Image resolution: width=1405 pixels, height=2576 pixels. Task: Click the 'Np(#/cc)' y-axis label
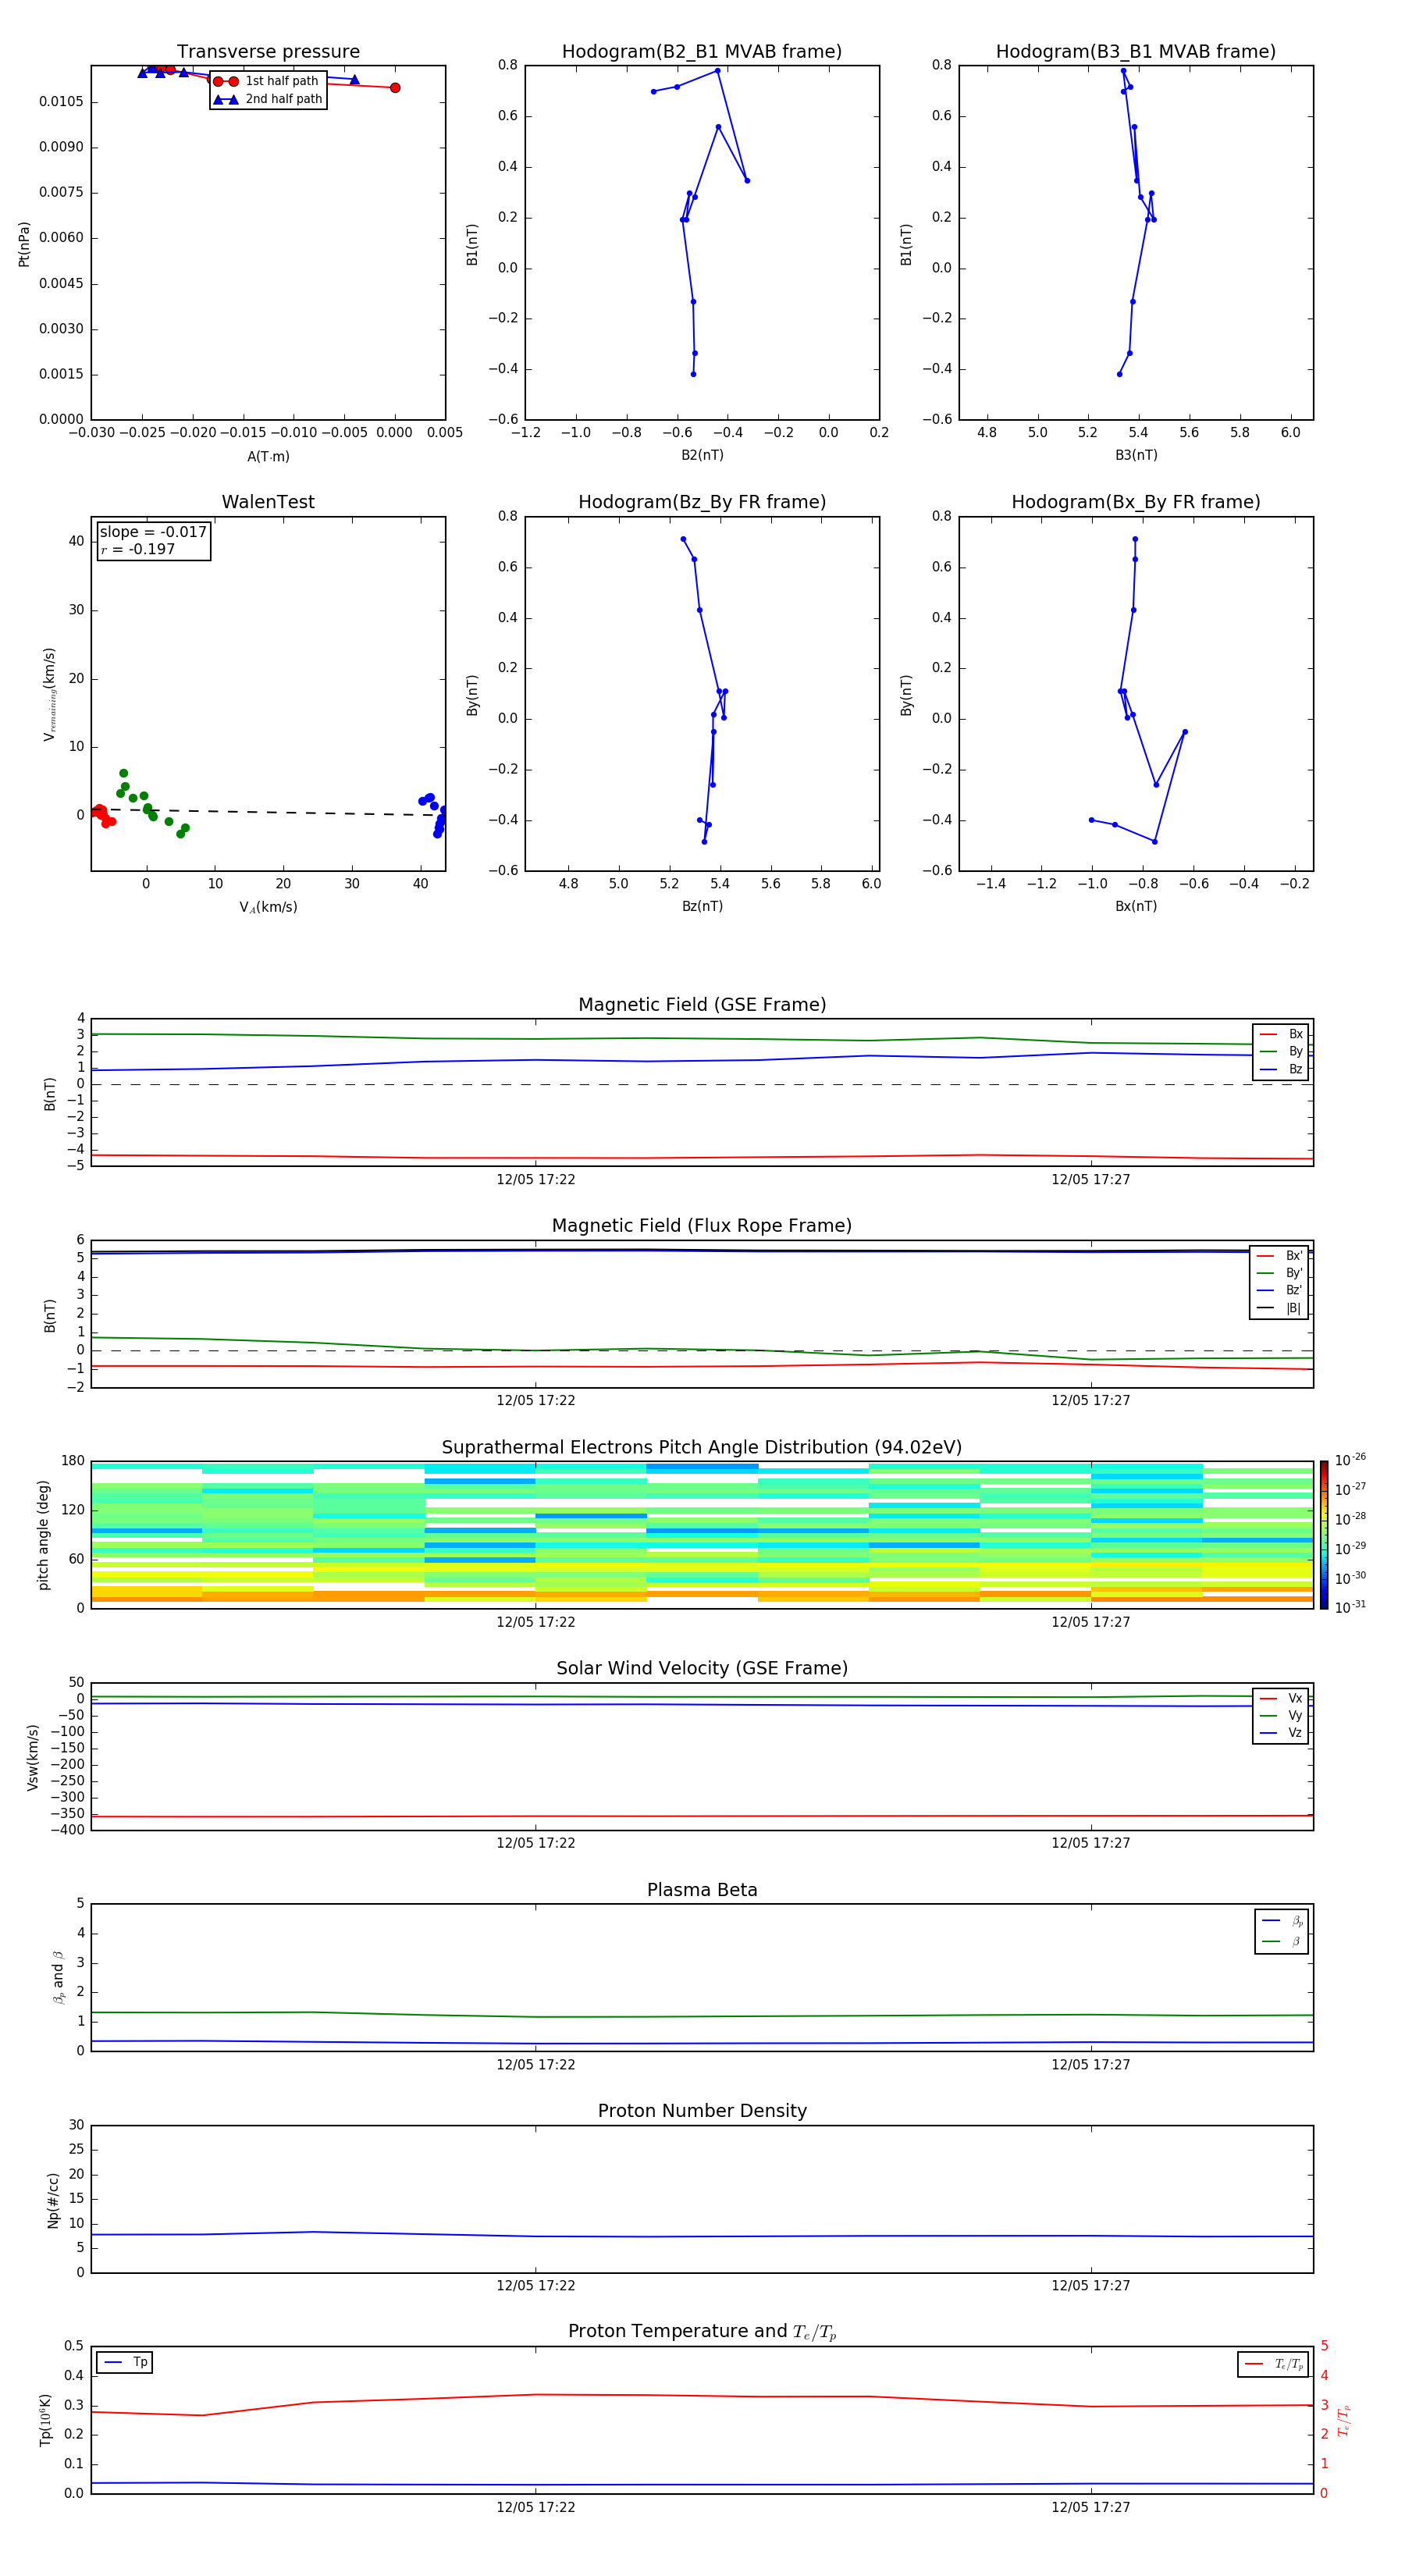[53, 2200]
